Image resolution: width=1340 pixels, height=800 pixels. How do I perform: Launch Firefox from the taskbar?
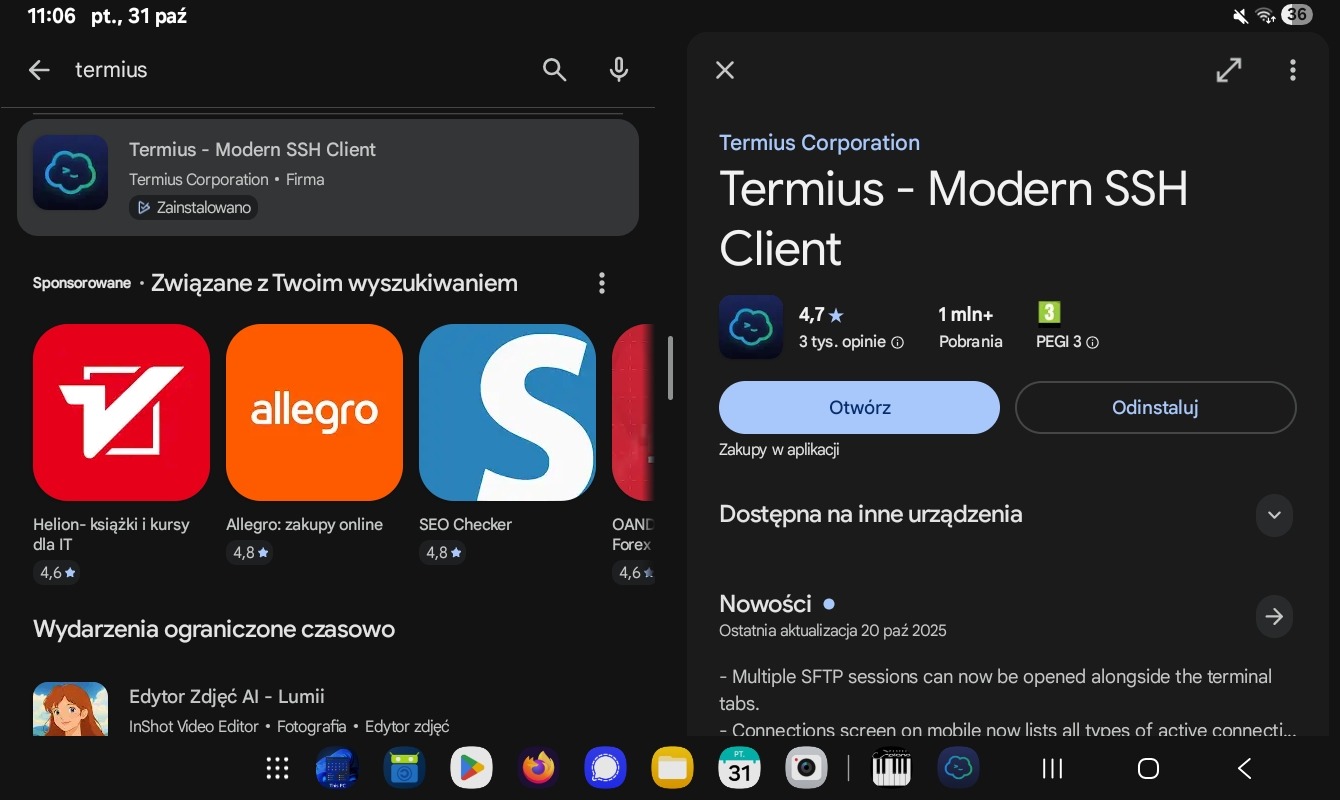[x=538, y=768]
